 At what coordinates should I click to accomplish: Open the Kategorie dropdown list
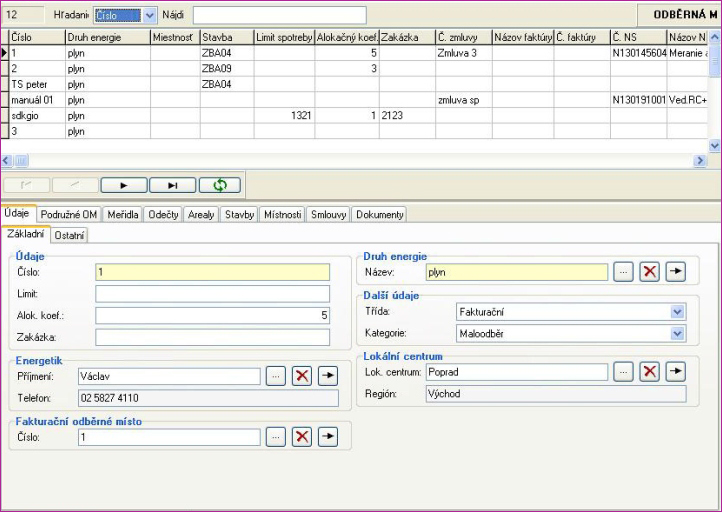tap(678, 332)
